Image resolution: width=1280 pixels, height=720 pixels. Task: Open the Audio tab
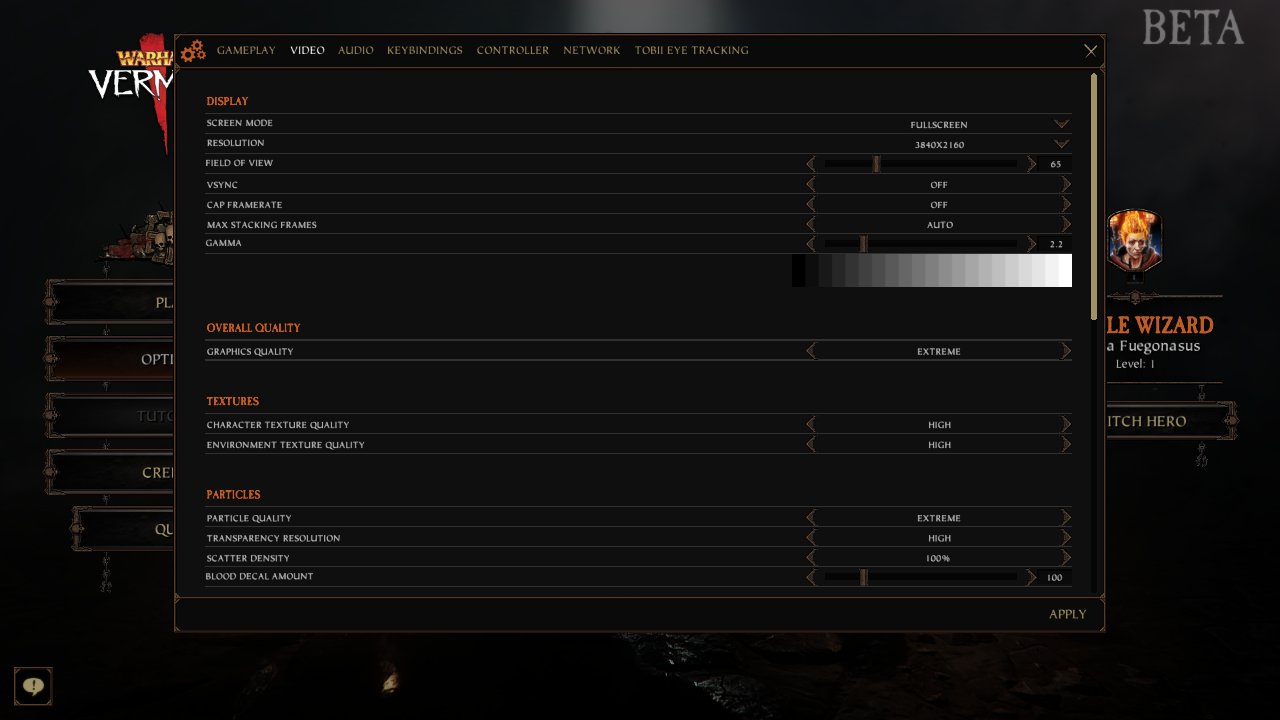point(355,50)
